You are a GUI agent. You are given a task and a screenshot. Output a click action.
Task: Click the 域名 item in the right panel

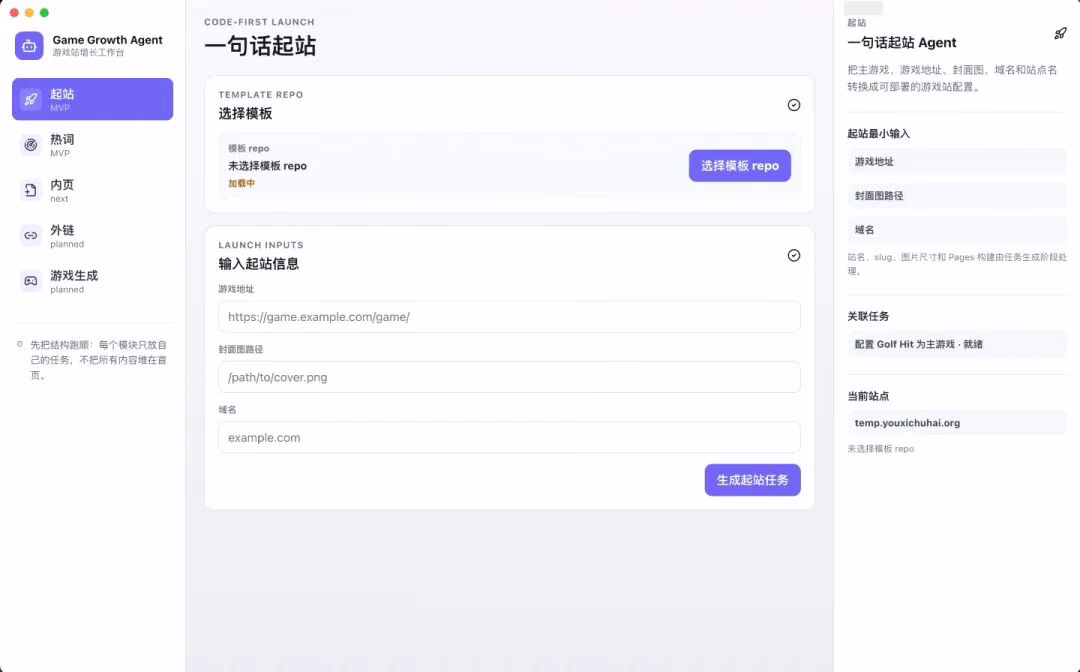(x=957, y=229)
